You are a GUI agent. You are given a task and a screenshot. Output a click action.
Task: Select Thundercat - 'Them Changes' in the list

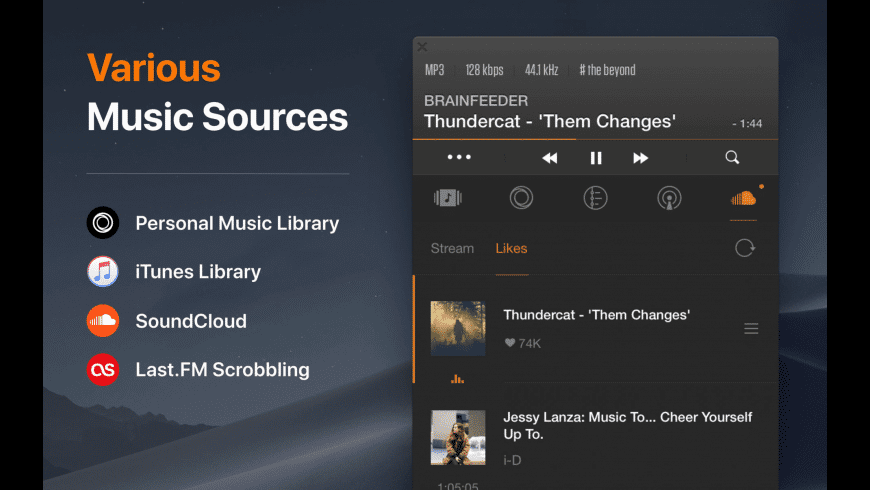coord(596,315)
